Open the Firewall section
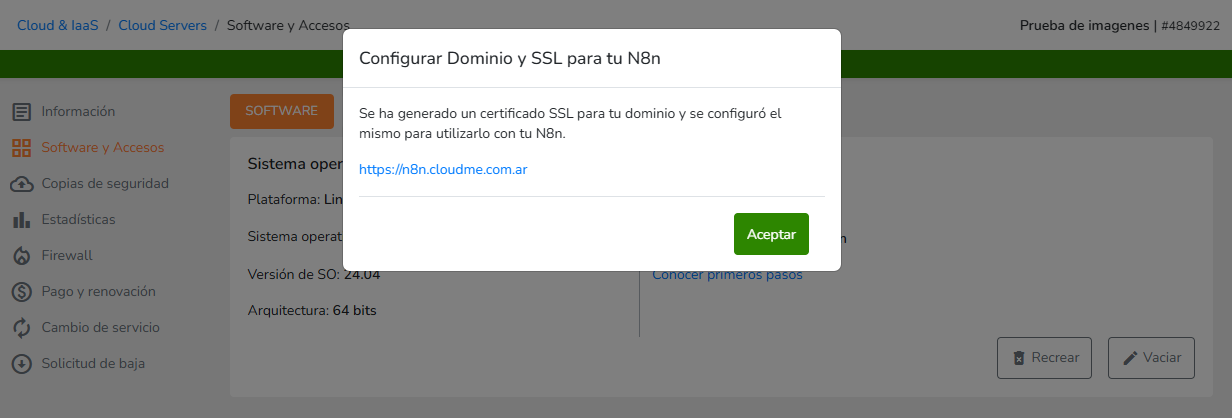 click(x=67, y=255)
